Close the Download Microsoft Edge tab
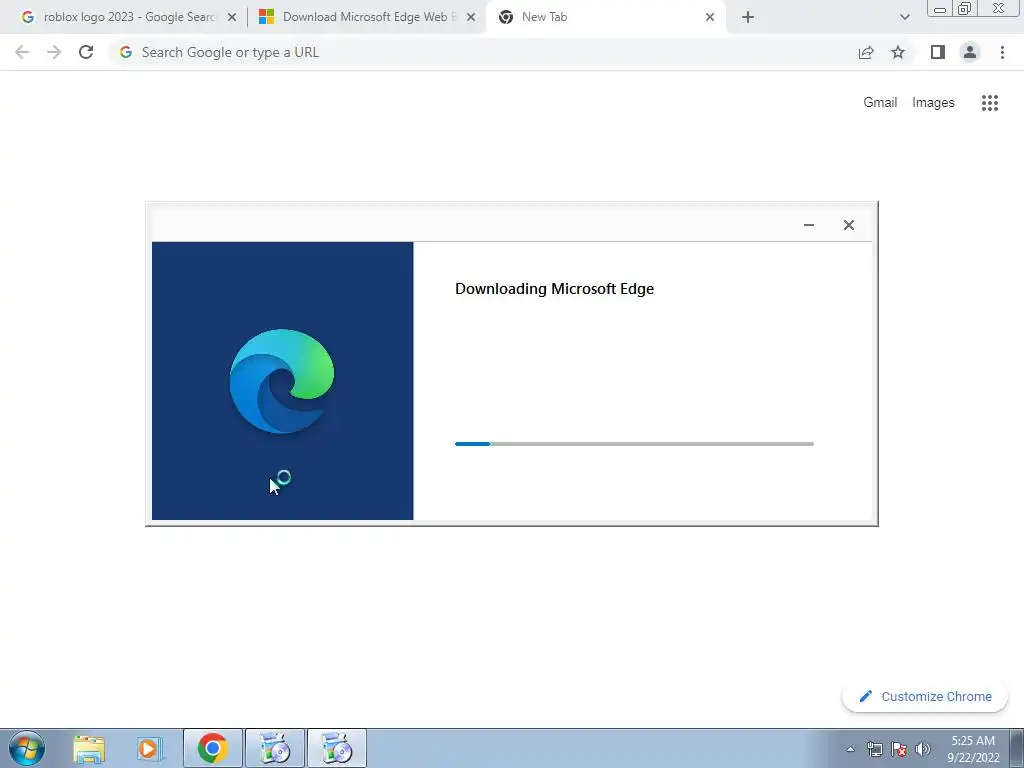The width and height of the screenshot is (1024, 768). click(x=471, y=18)
